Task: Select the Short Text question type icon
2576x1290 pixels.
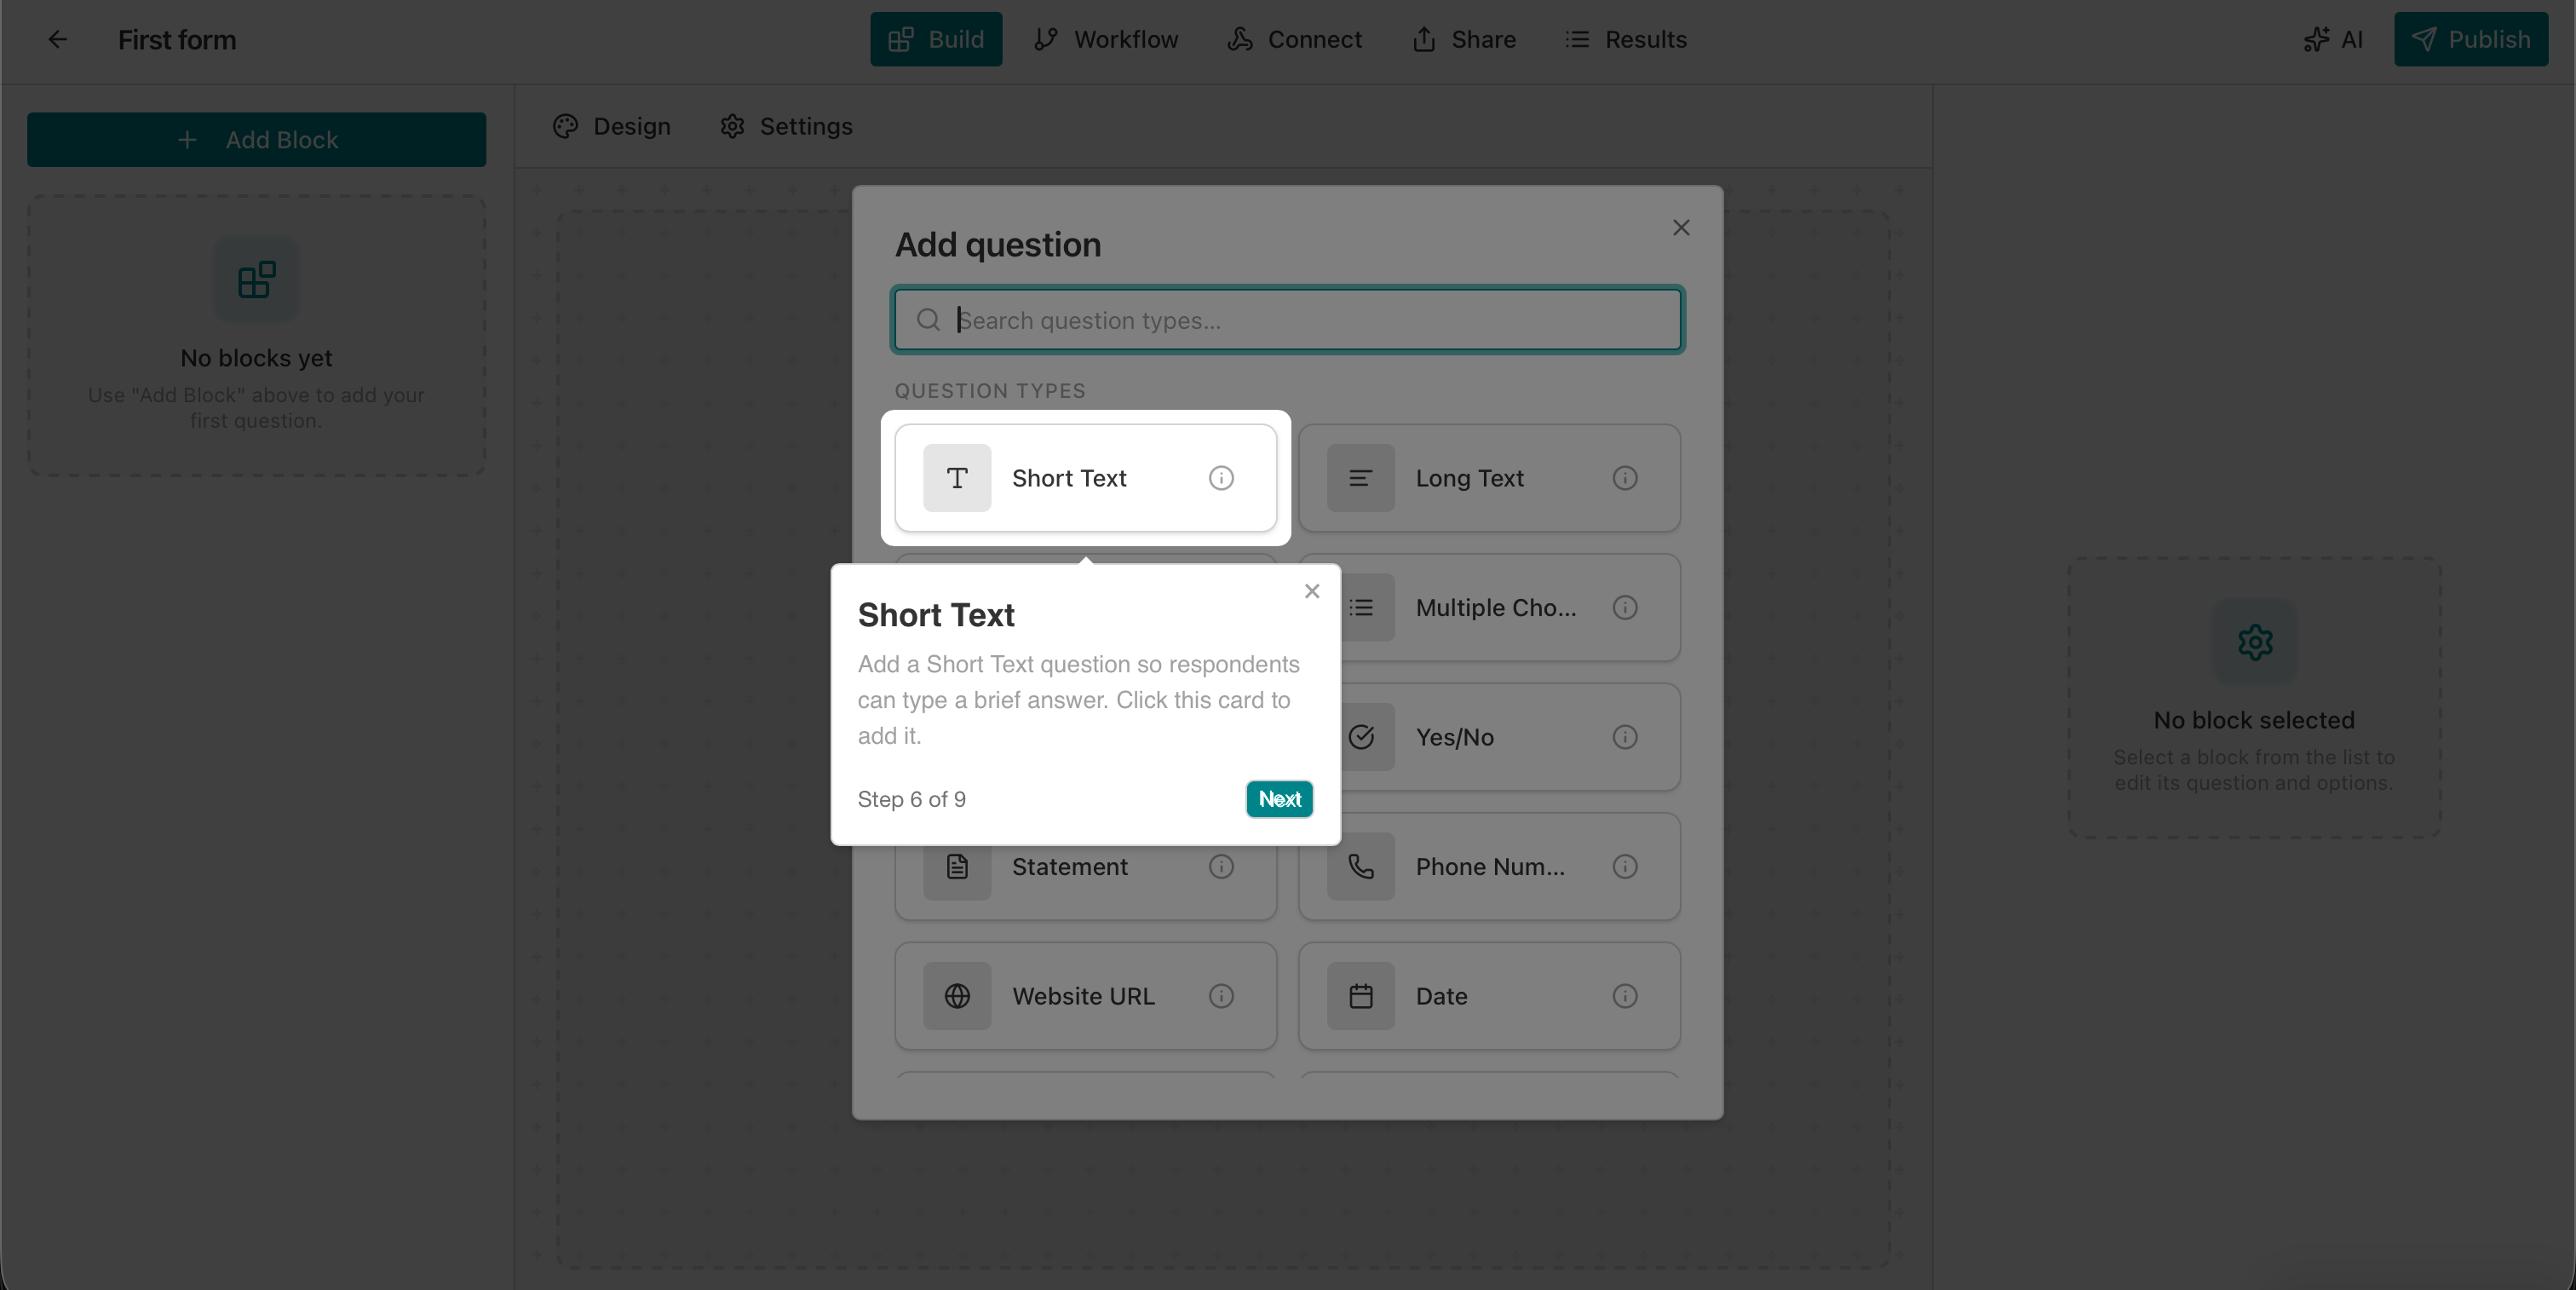Action: (x=957, y=478)
